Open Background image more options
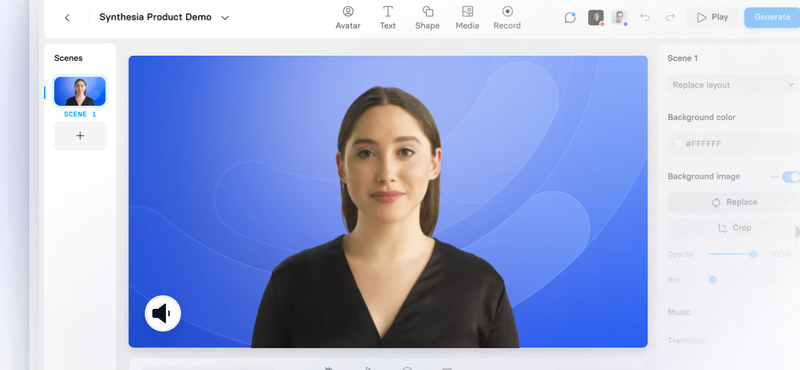 (x=774, y=177)
